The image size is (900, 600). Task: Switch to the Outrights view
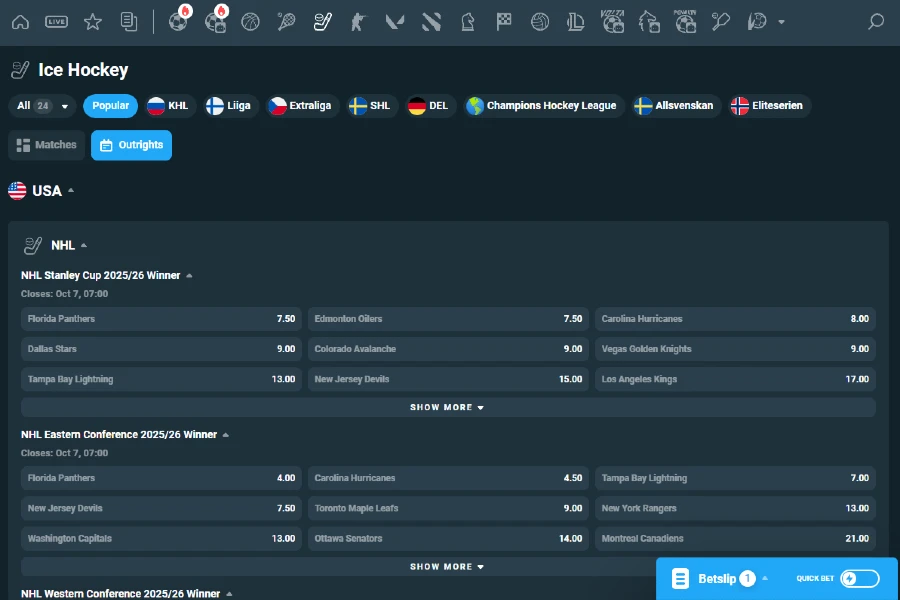[131, 145]
